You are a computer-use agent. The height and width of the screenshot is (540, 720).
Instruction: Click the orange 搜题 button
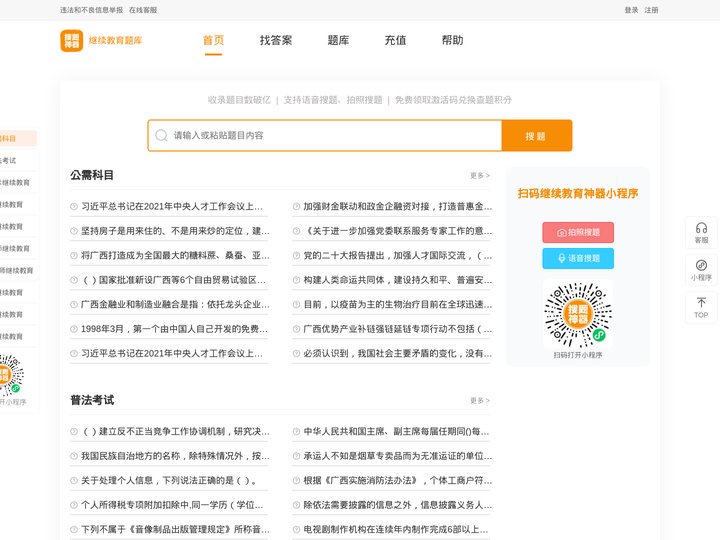tap(537, 135)
